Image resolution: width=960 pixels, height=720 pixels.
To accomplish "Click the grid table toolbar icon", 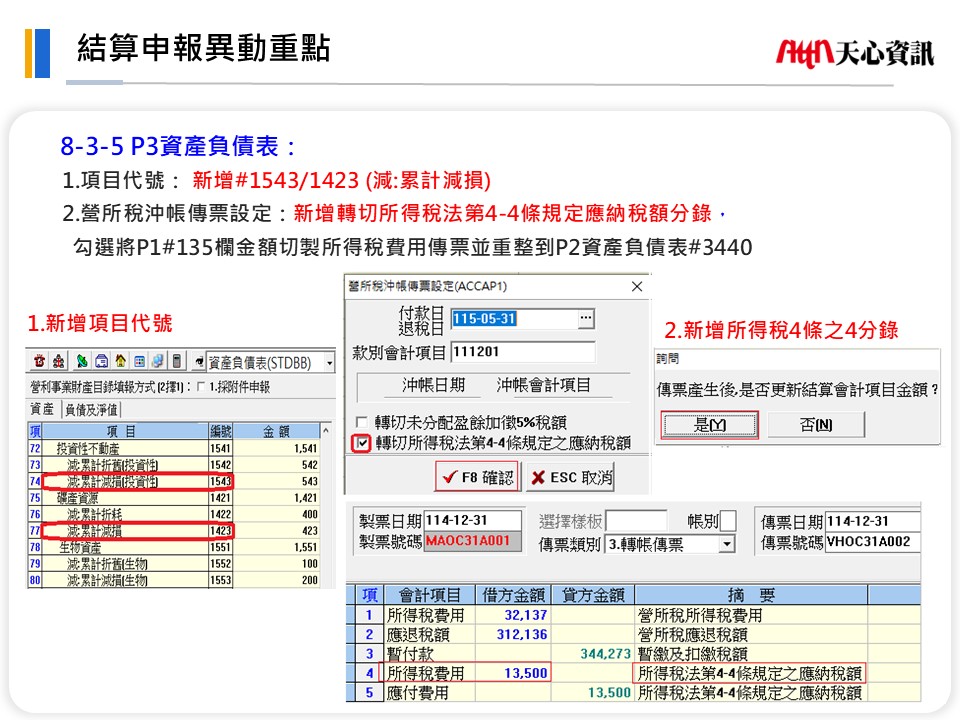I will 139,361.
